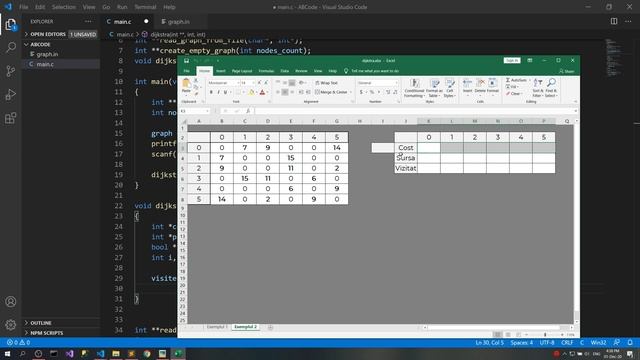
Task: Open the Accounts menu in VS Code
Action: 11,302
